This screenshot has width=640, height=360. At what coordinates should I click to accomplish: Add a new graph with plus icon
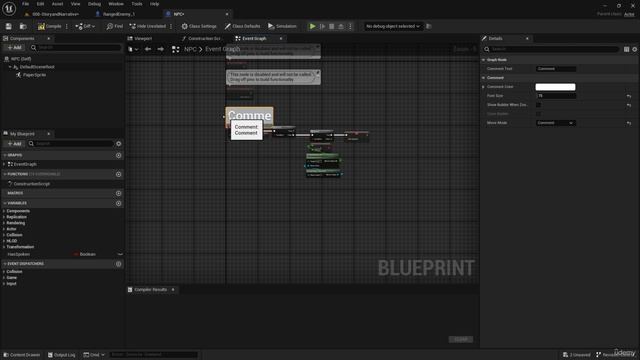118,156
